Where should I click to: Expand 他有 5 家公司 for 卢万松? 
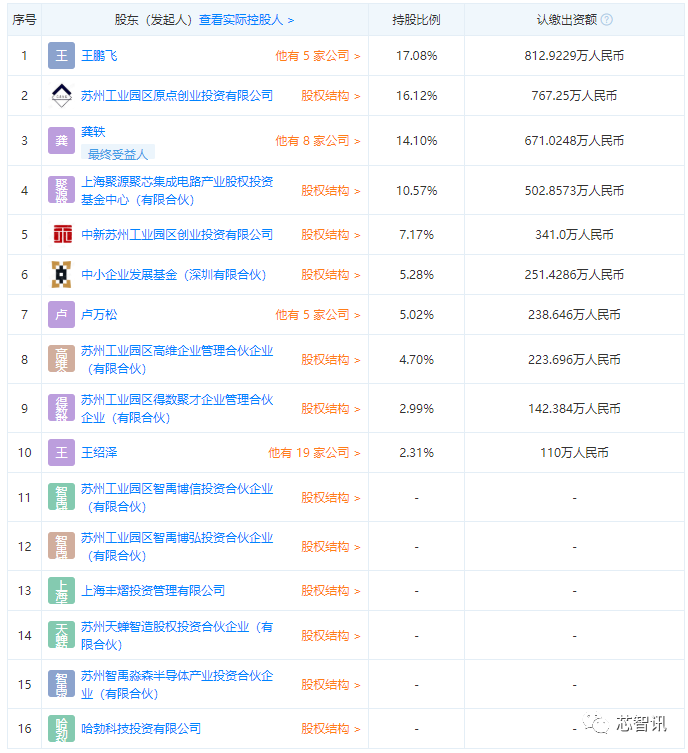(x=318, y=315)
